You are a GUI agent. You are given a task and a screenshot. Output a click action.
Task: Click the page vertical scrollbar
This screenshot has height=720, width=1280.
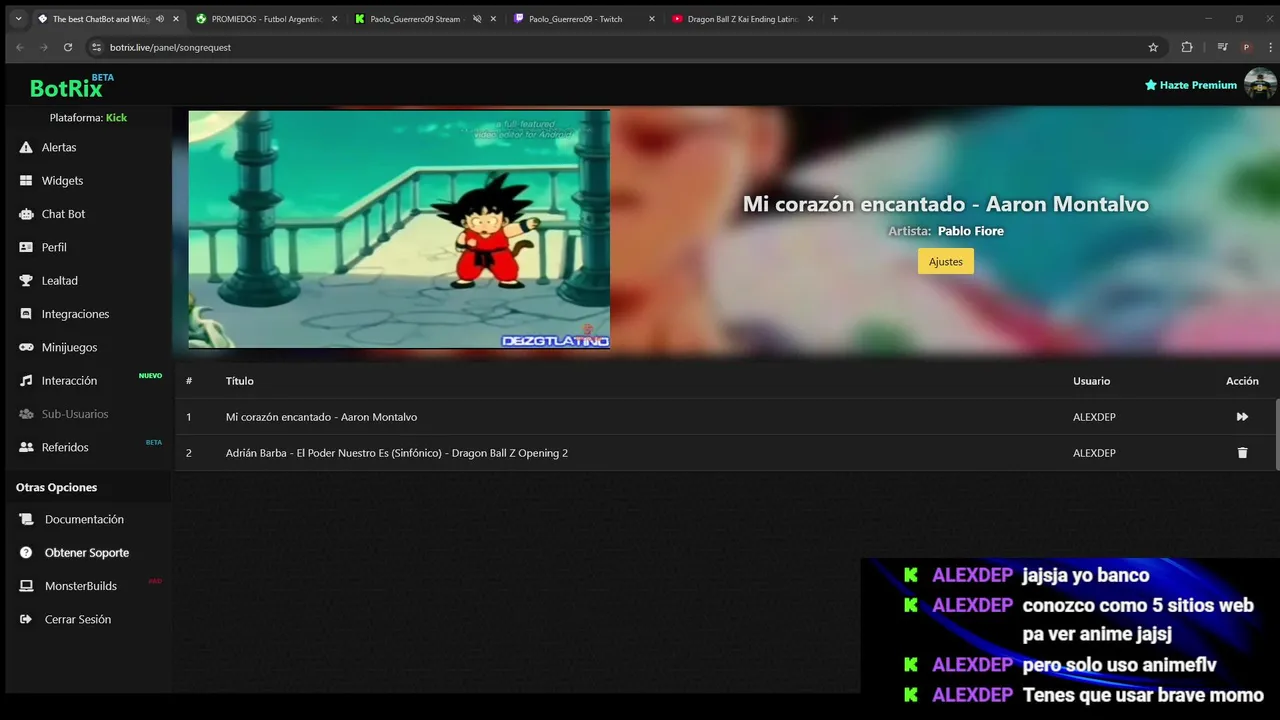1277,434
